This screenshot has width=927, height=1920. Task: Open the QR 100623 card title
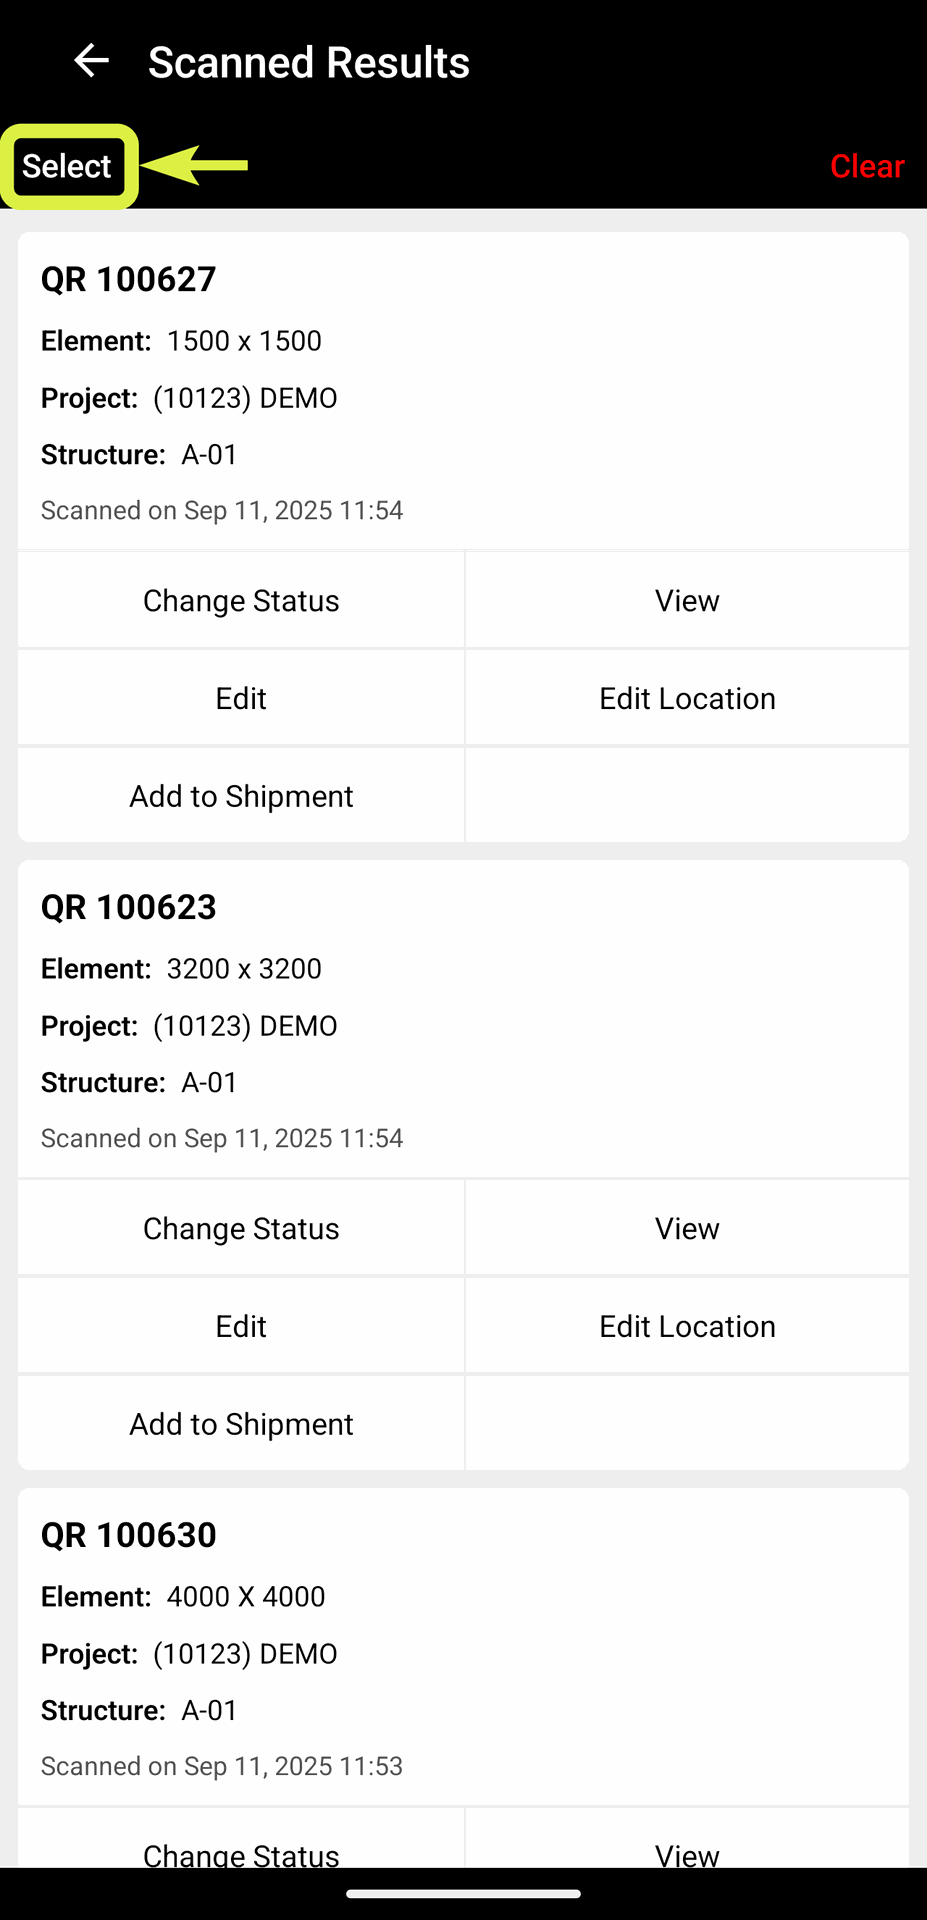[x=128, y=907]
